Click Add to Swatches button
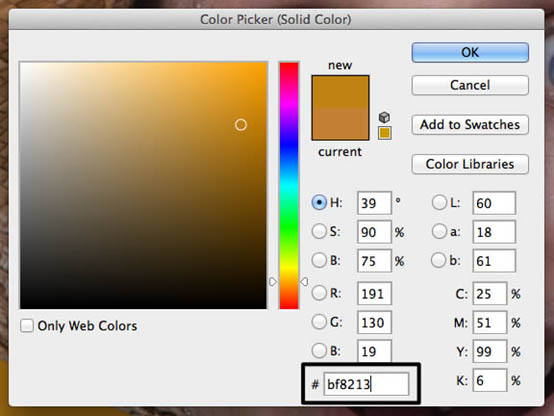Image resolution: width=554 pixels, height=416 pixels. 470,125
